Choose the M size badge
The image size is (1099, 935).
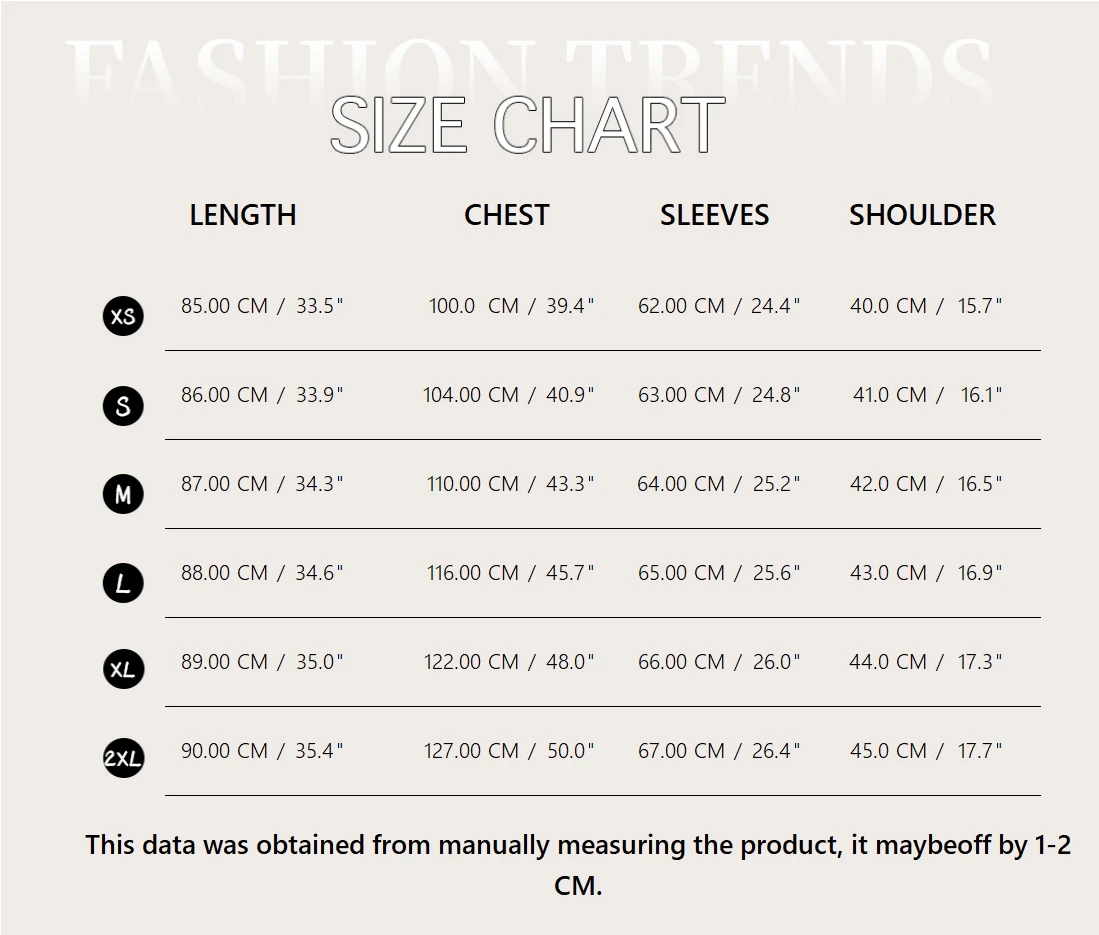pyautogui.click(x=123, y=494)
